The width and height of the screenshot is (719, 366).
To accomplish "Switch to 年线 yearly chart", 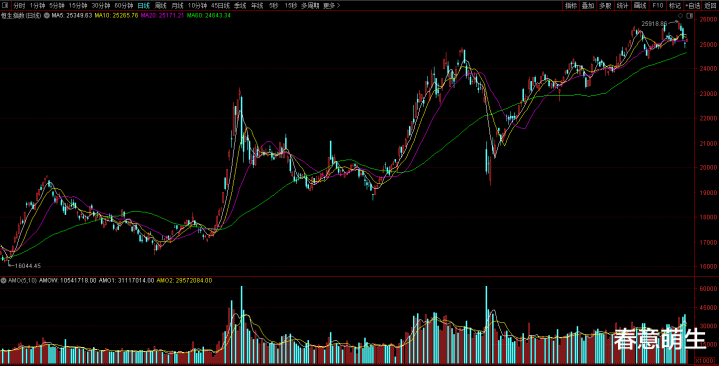I will point(257,6).
